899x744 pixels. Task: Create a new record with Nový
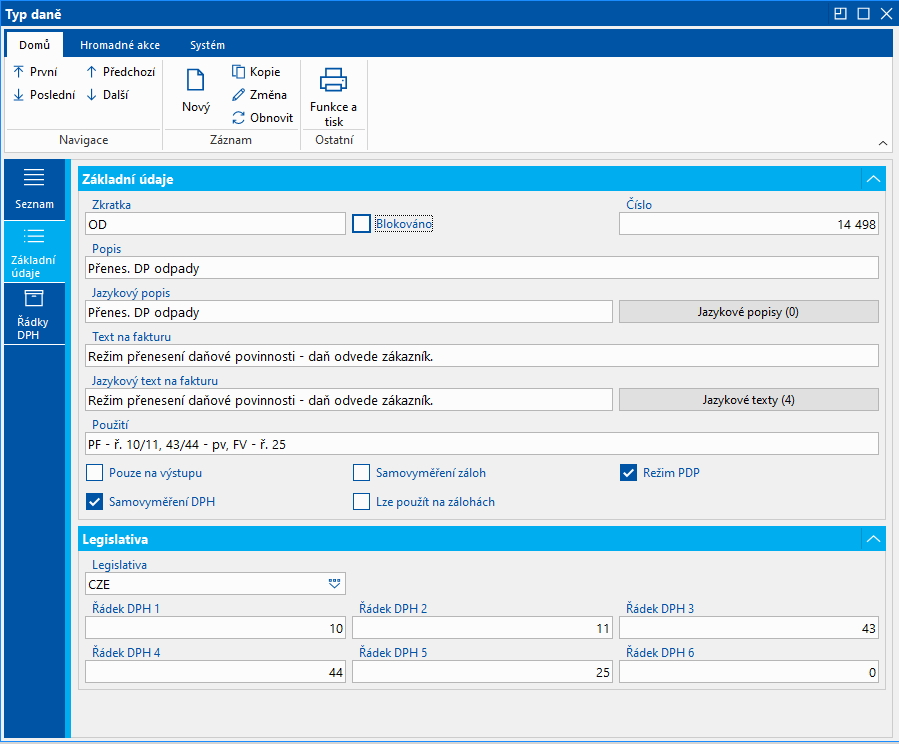pyautogui.click(x=196, y=91)
